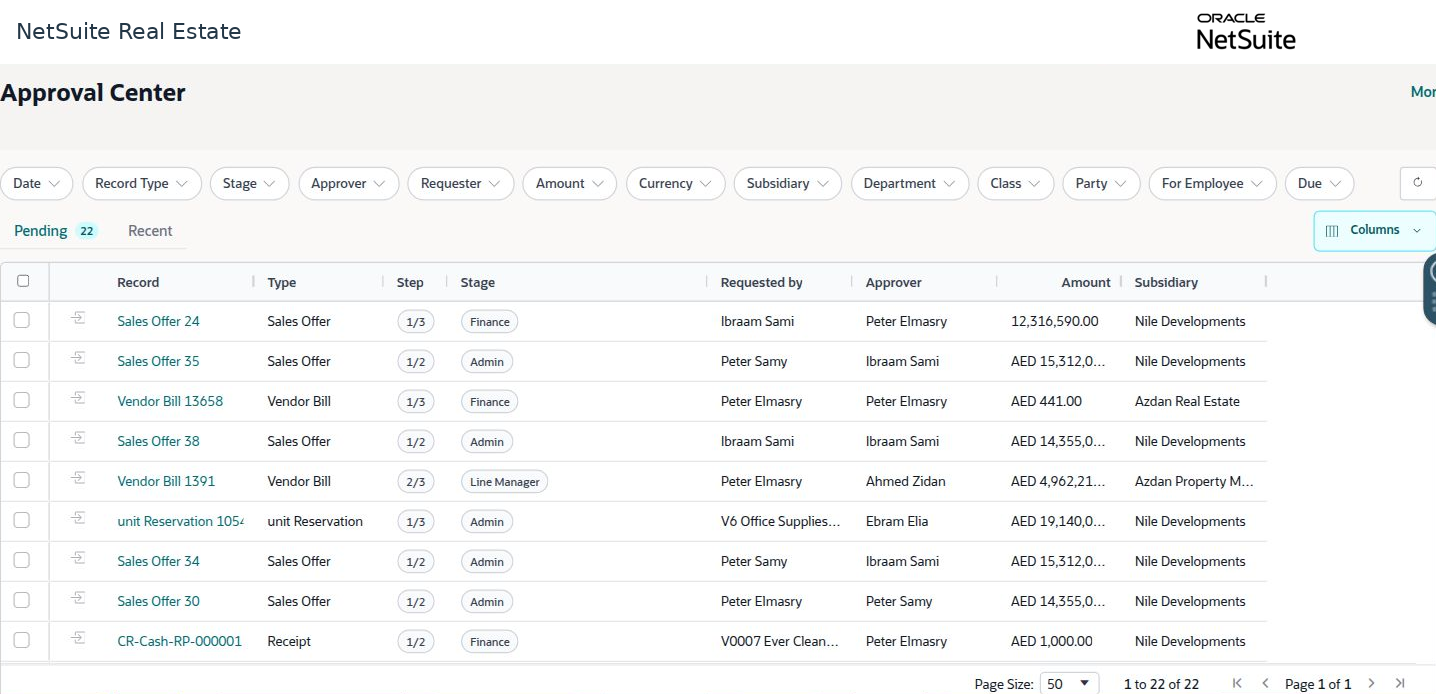Screen dimensions: 1436x694
Task: Open row action icon for Sales Offer 35
Action: [x=78, y=359]
